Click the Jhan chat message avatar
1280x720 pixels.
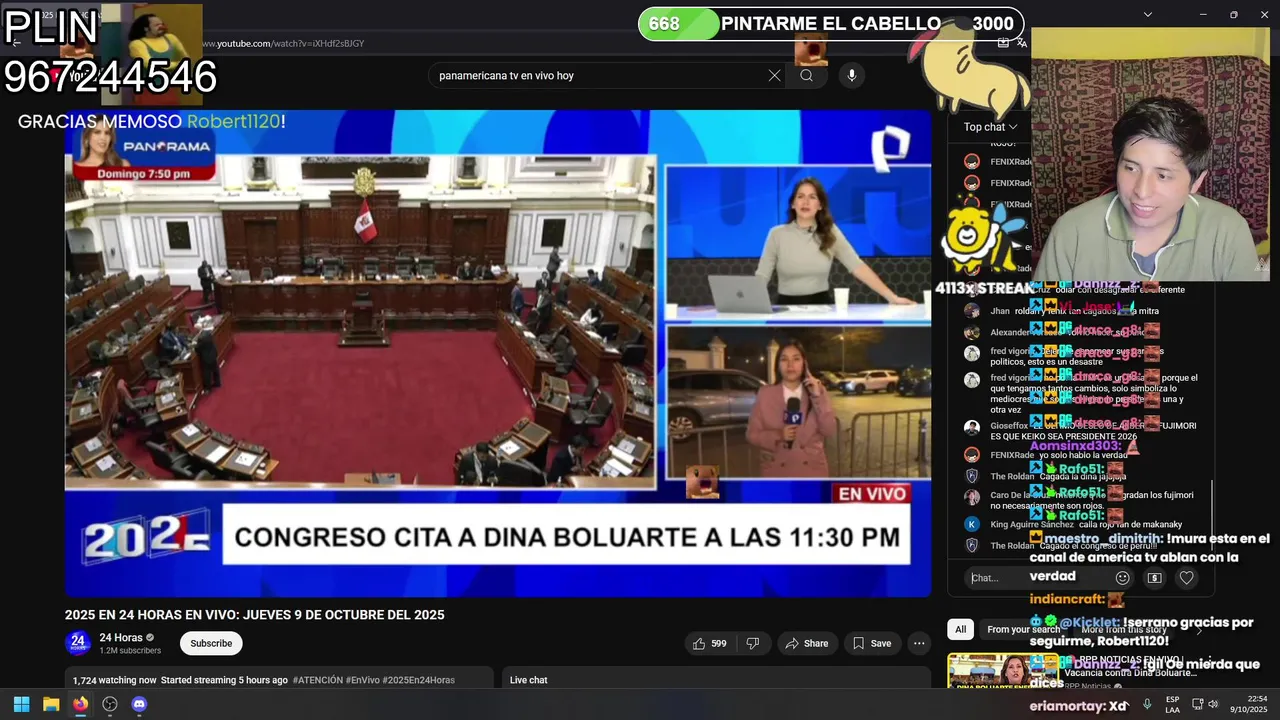(x=971, y=310)
